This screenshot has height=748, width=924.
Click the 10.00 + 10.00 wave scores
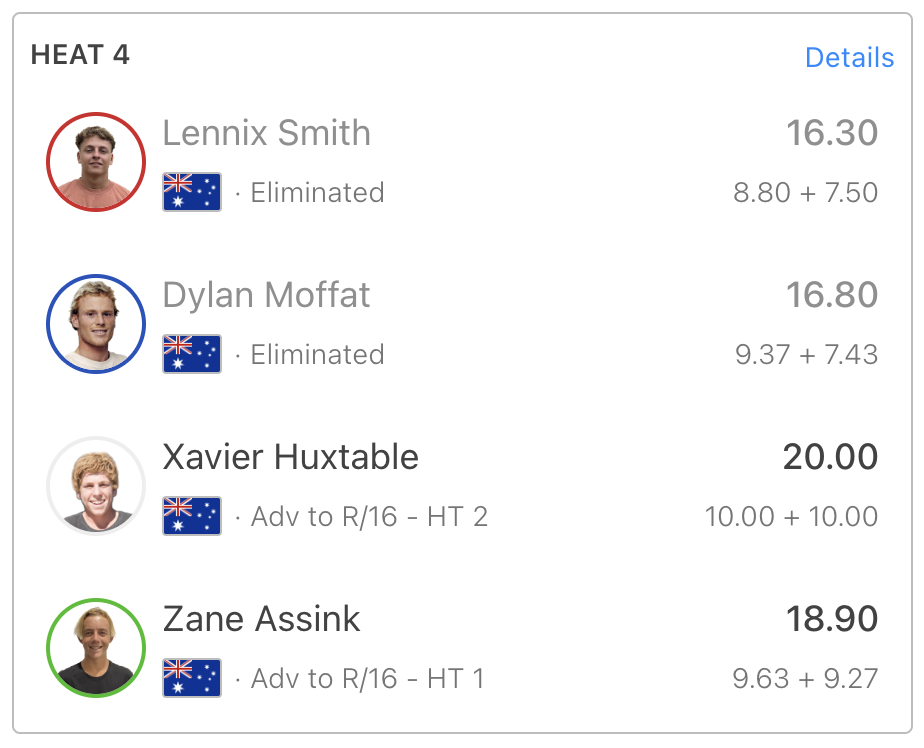pyautogui.click(x=791, y=516)
